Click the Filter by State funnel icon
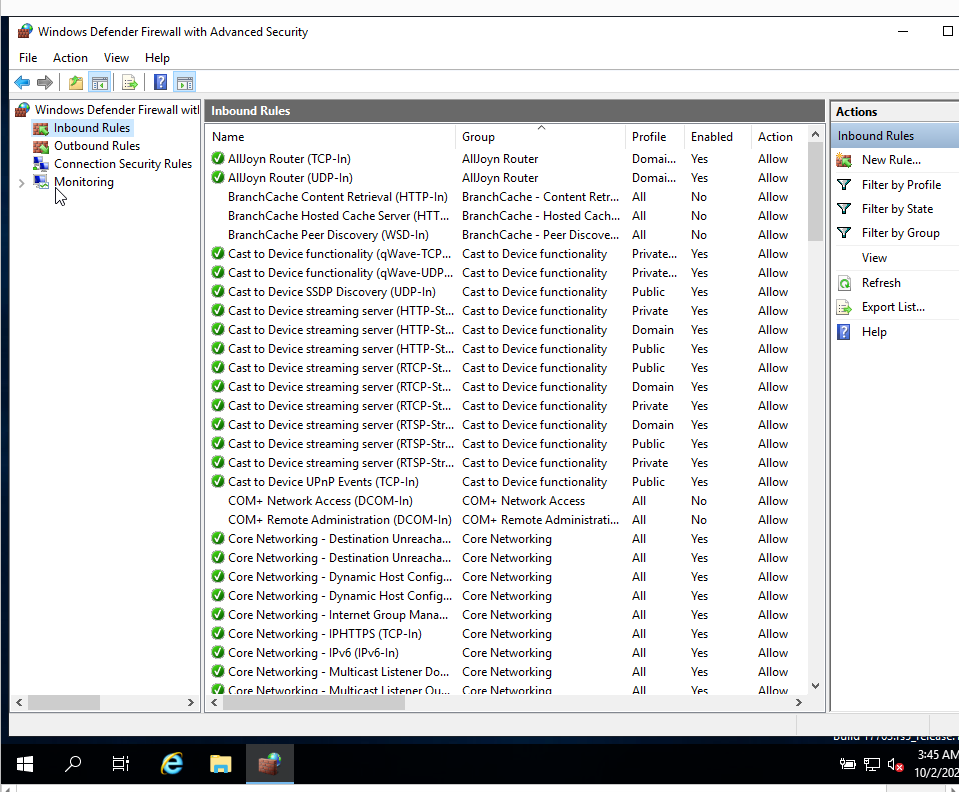This screenshot has width=959, height=792. [x=844, y=209]
